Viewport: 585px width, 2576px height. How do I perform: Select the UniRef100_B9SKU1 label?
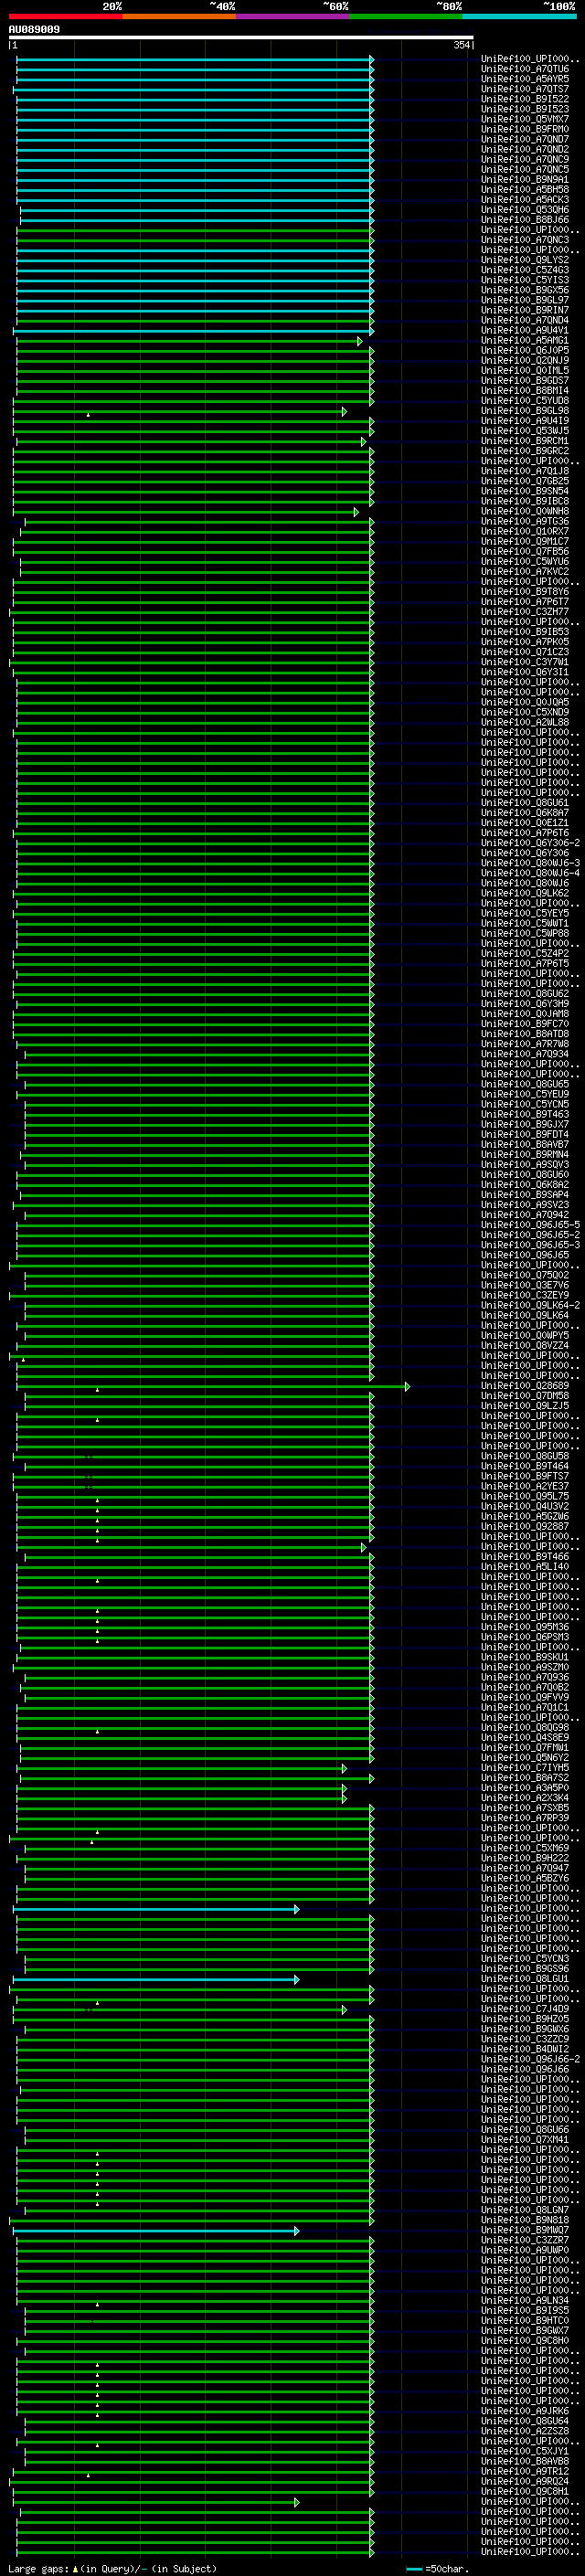(x=525, y=1657)
